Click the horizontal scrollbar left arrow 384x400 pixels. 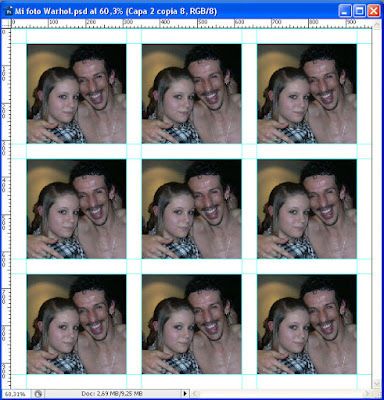[195, 394]
